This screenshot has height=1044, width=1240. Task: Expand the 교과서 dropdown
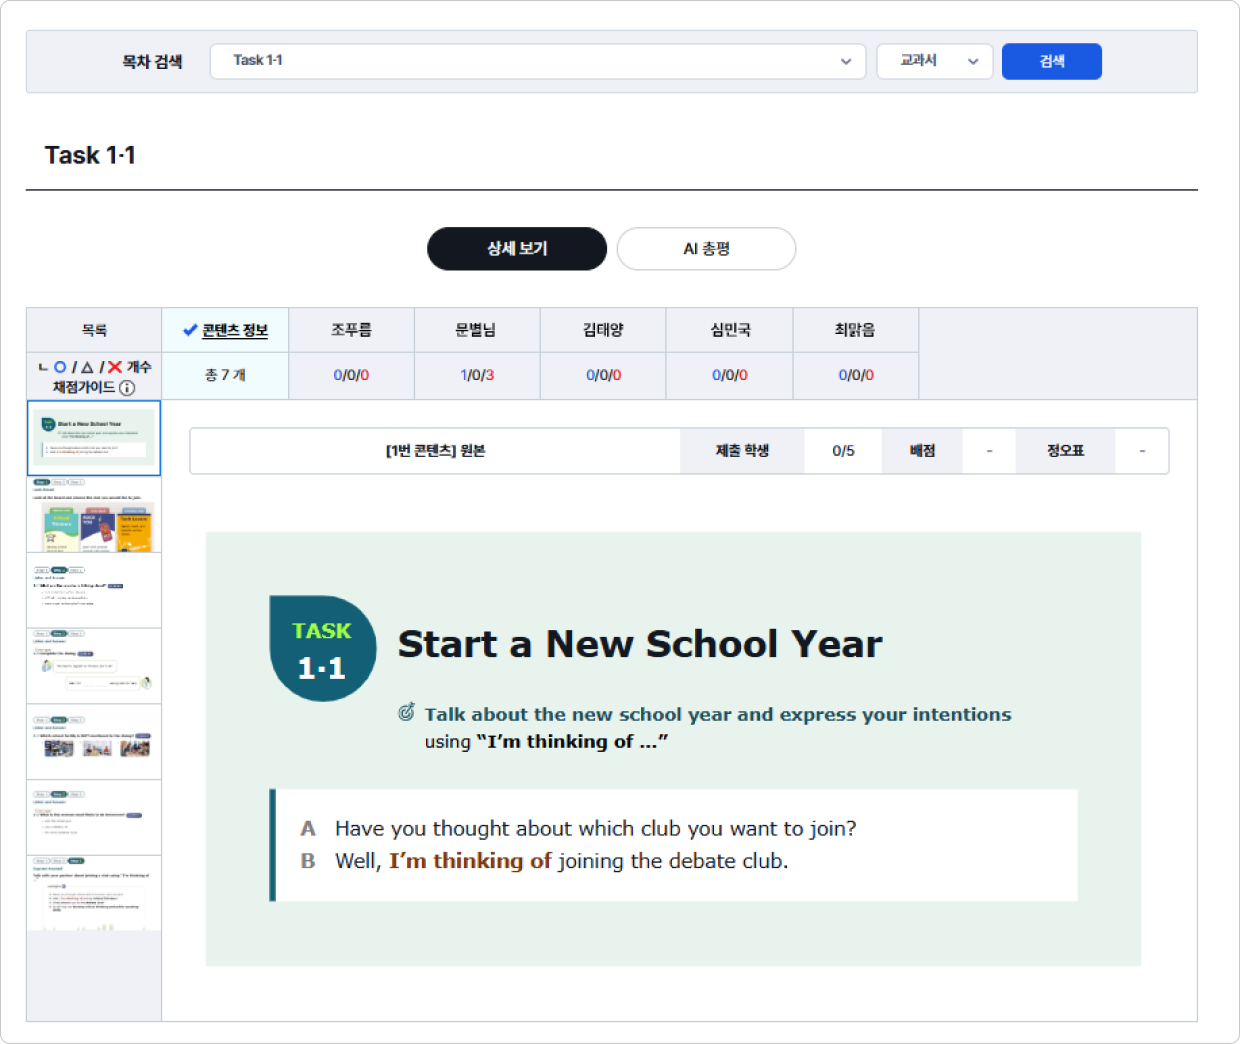(x=934, y=61)
